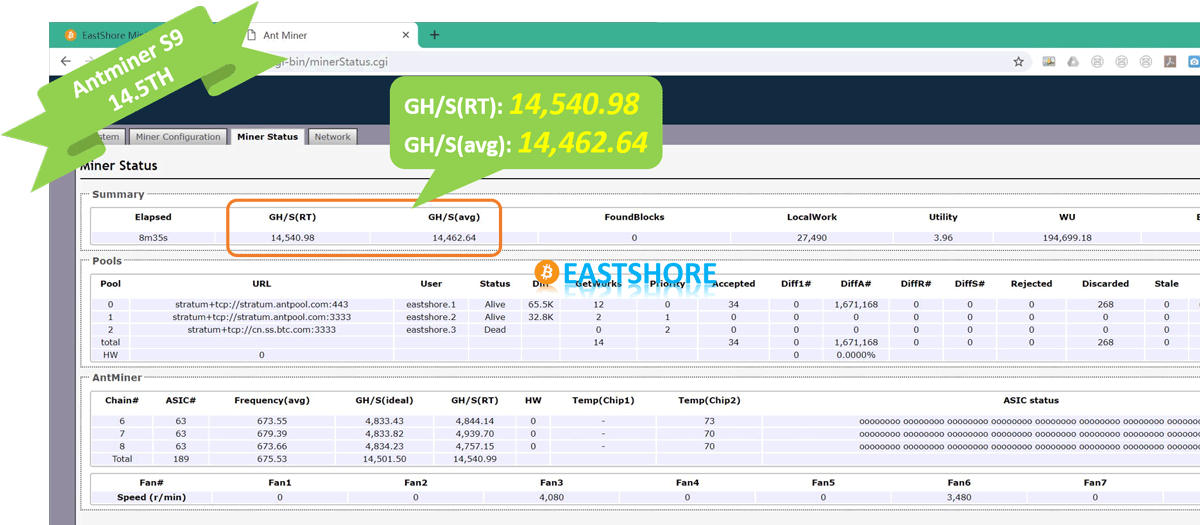Click chain 7 frequency 679.39
The image size is (1200, 525).
click(x=272, y=434)
